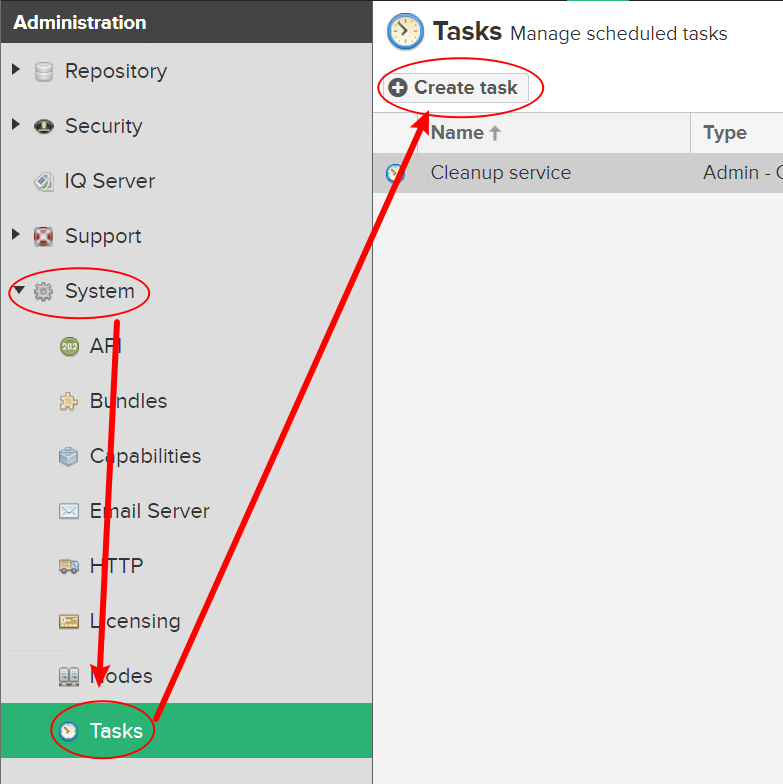Click the HTTP truck icon

pos(69,566)
